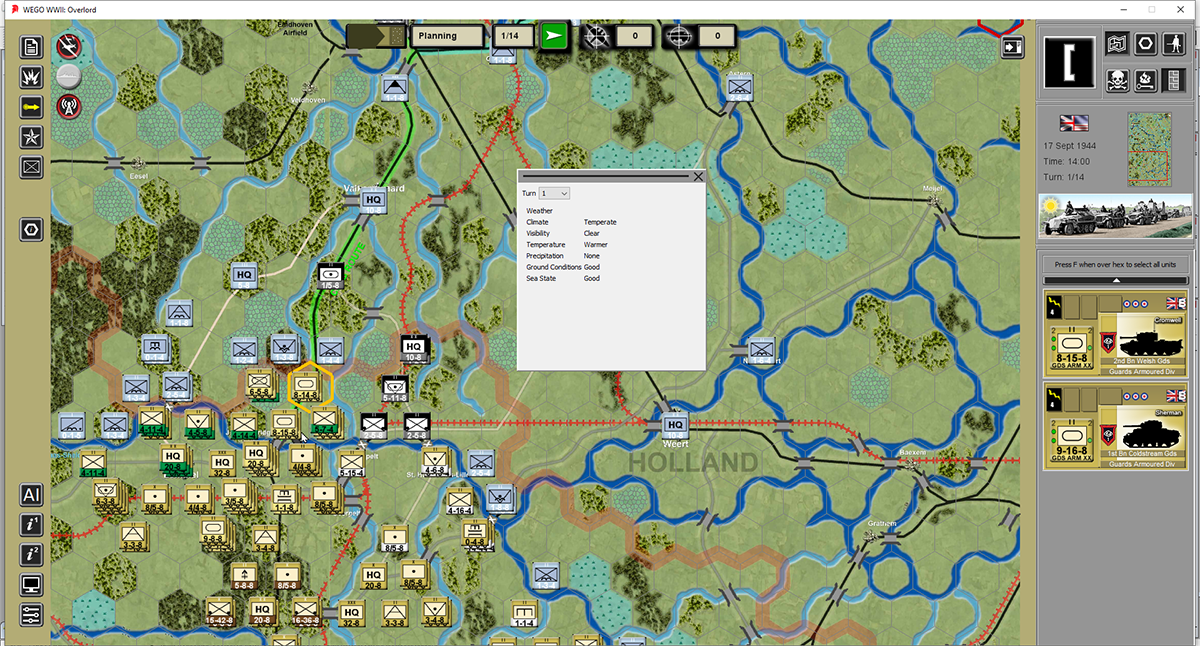Click the air strike count box
Viewport: 1200px width, 646px height.
tap(634, 36)
